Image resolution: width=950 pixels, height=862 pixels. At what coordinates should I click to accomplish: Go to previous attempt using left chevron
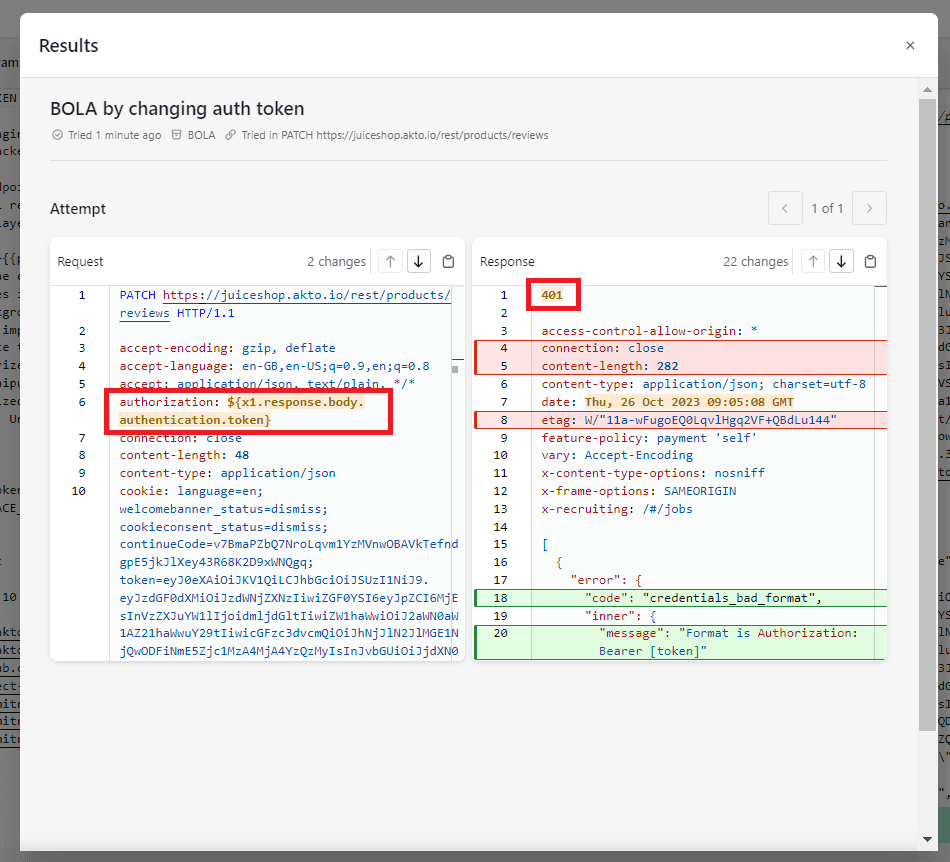(x=785, y=208)
